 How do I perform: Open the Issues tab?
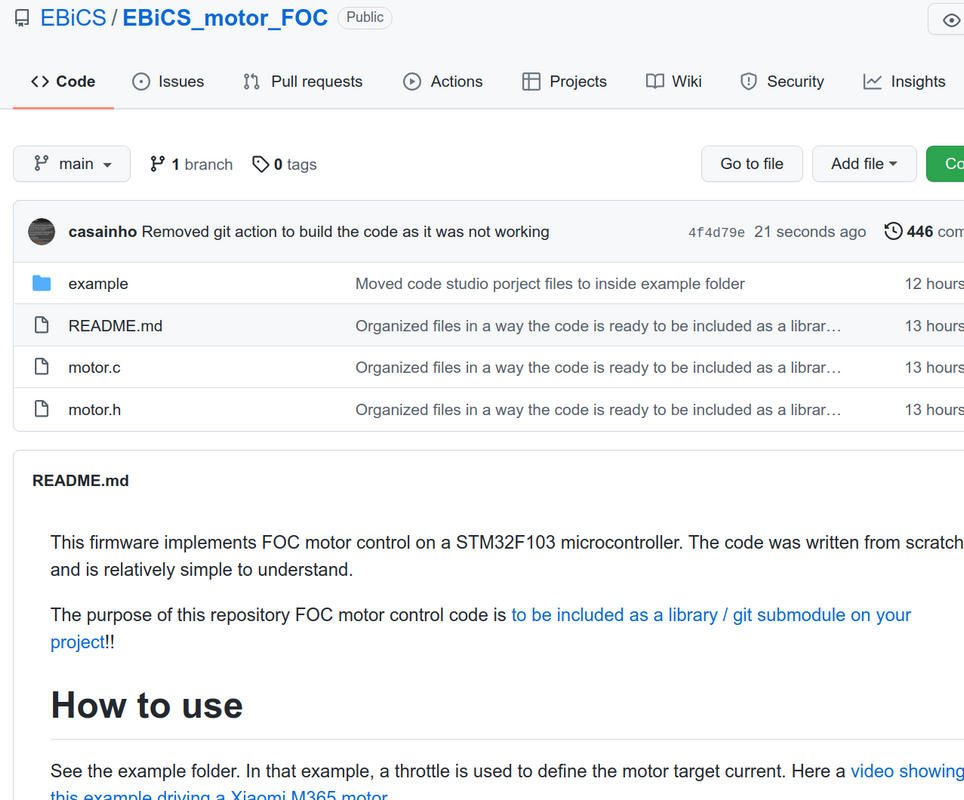pos(168,81)
